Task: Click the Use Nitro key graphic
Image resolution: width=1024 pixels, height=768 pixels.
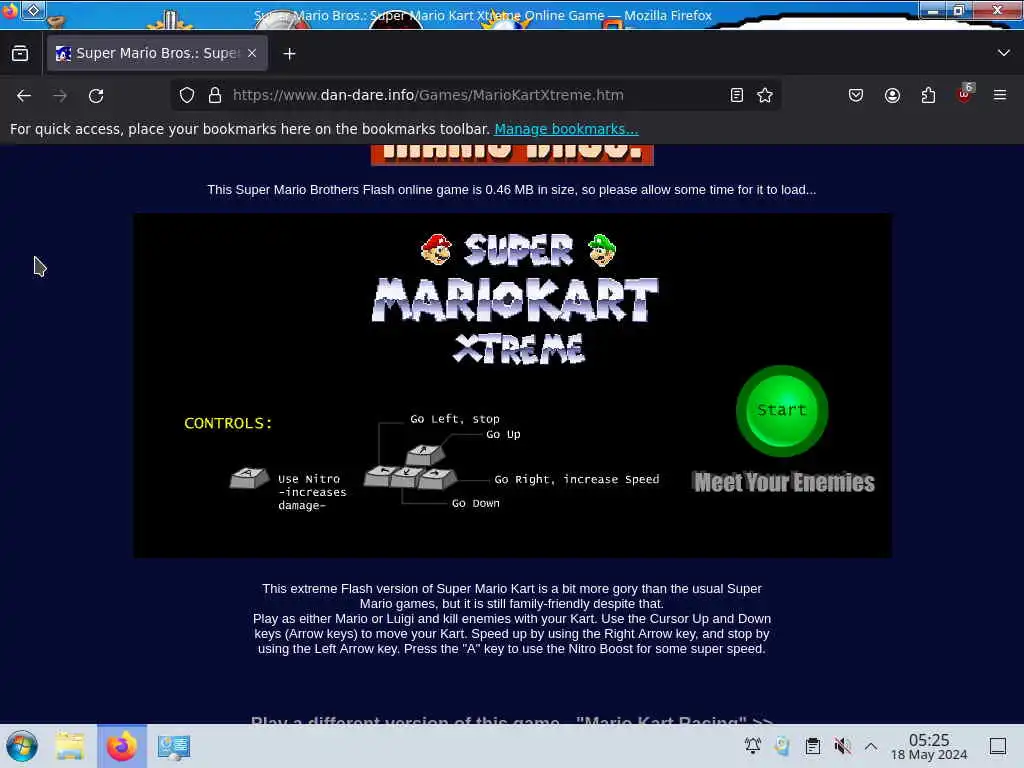Action: point(249,478)
